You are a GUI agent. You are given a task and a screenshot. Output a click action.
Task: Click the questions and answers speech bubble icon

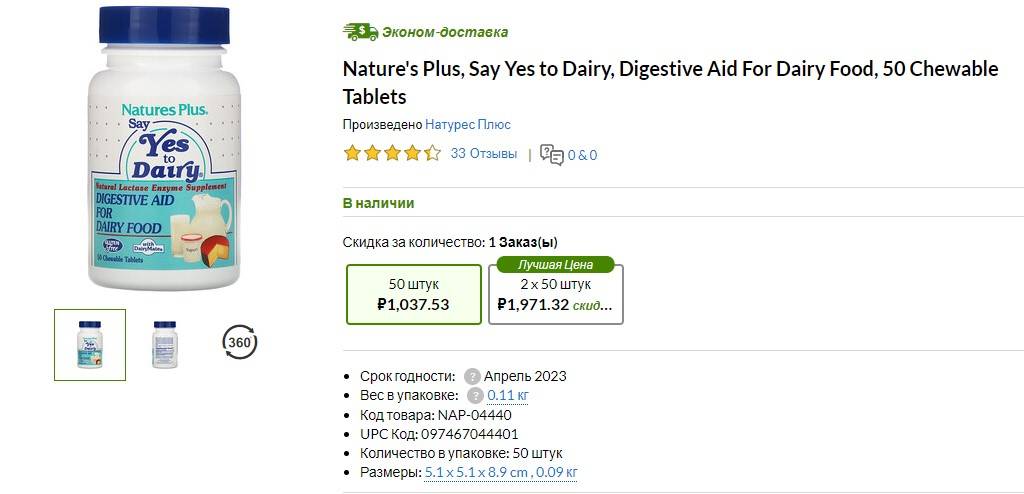(x=551, y=154)
